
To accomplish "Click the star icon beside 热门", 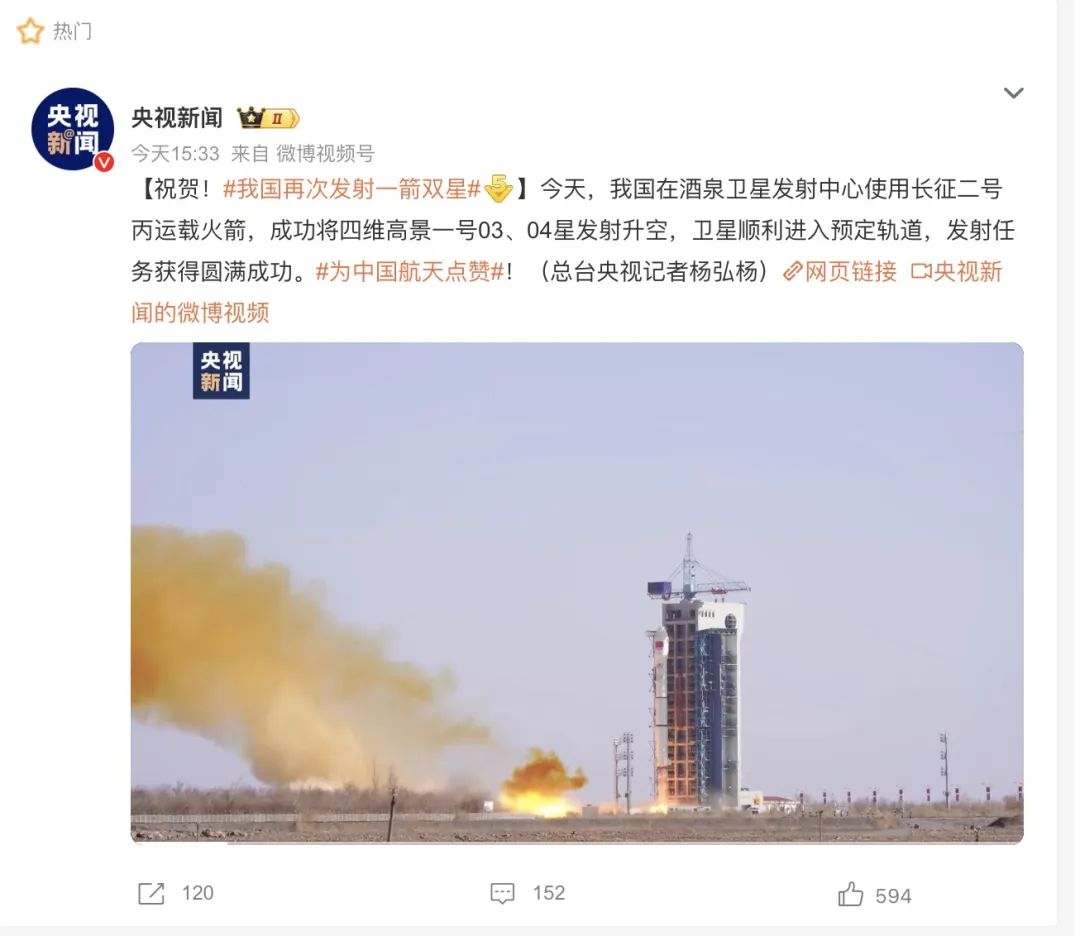I will (30, 31).
